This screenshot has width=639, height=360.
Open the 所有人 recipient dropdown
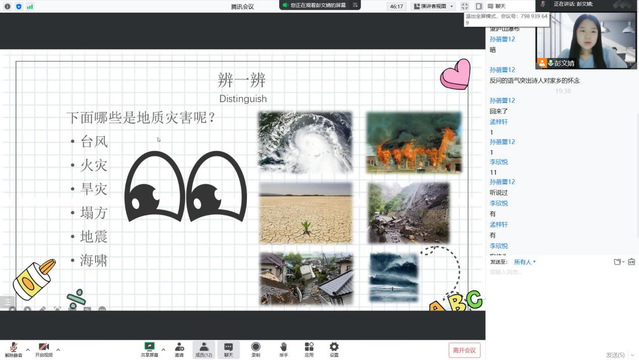point(524,262)
